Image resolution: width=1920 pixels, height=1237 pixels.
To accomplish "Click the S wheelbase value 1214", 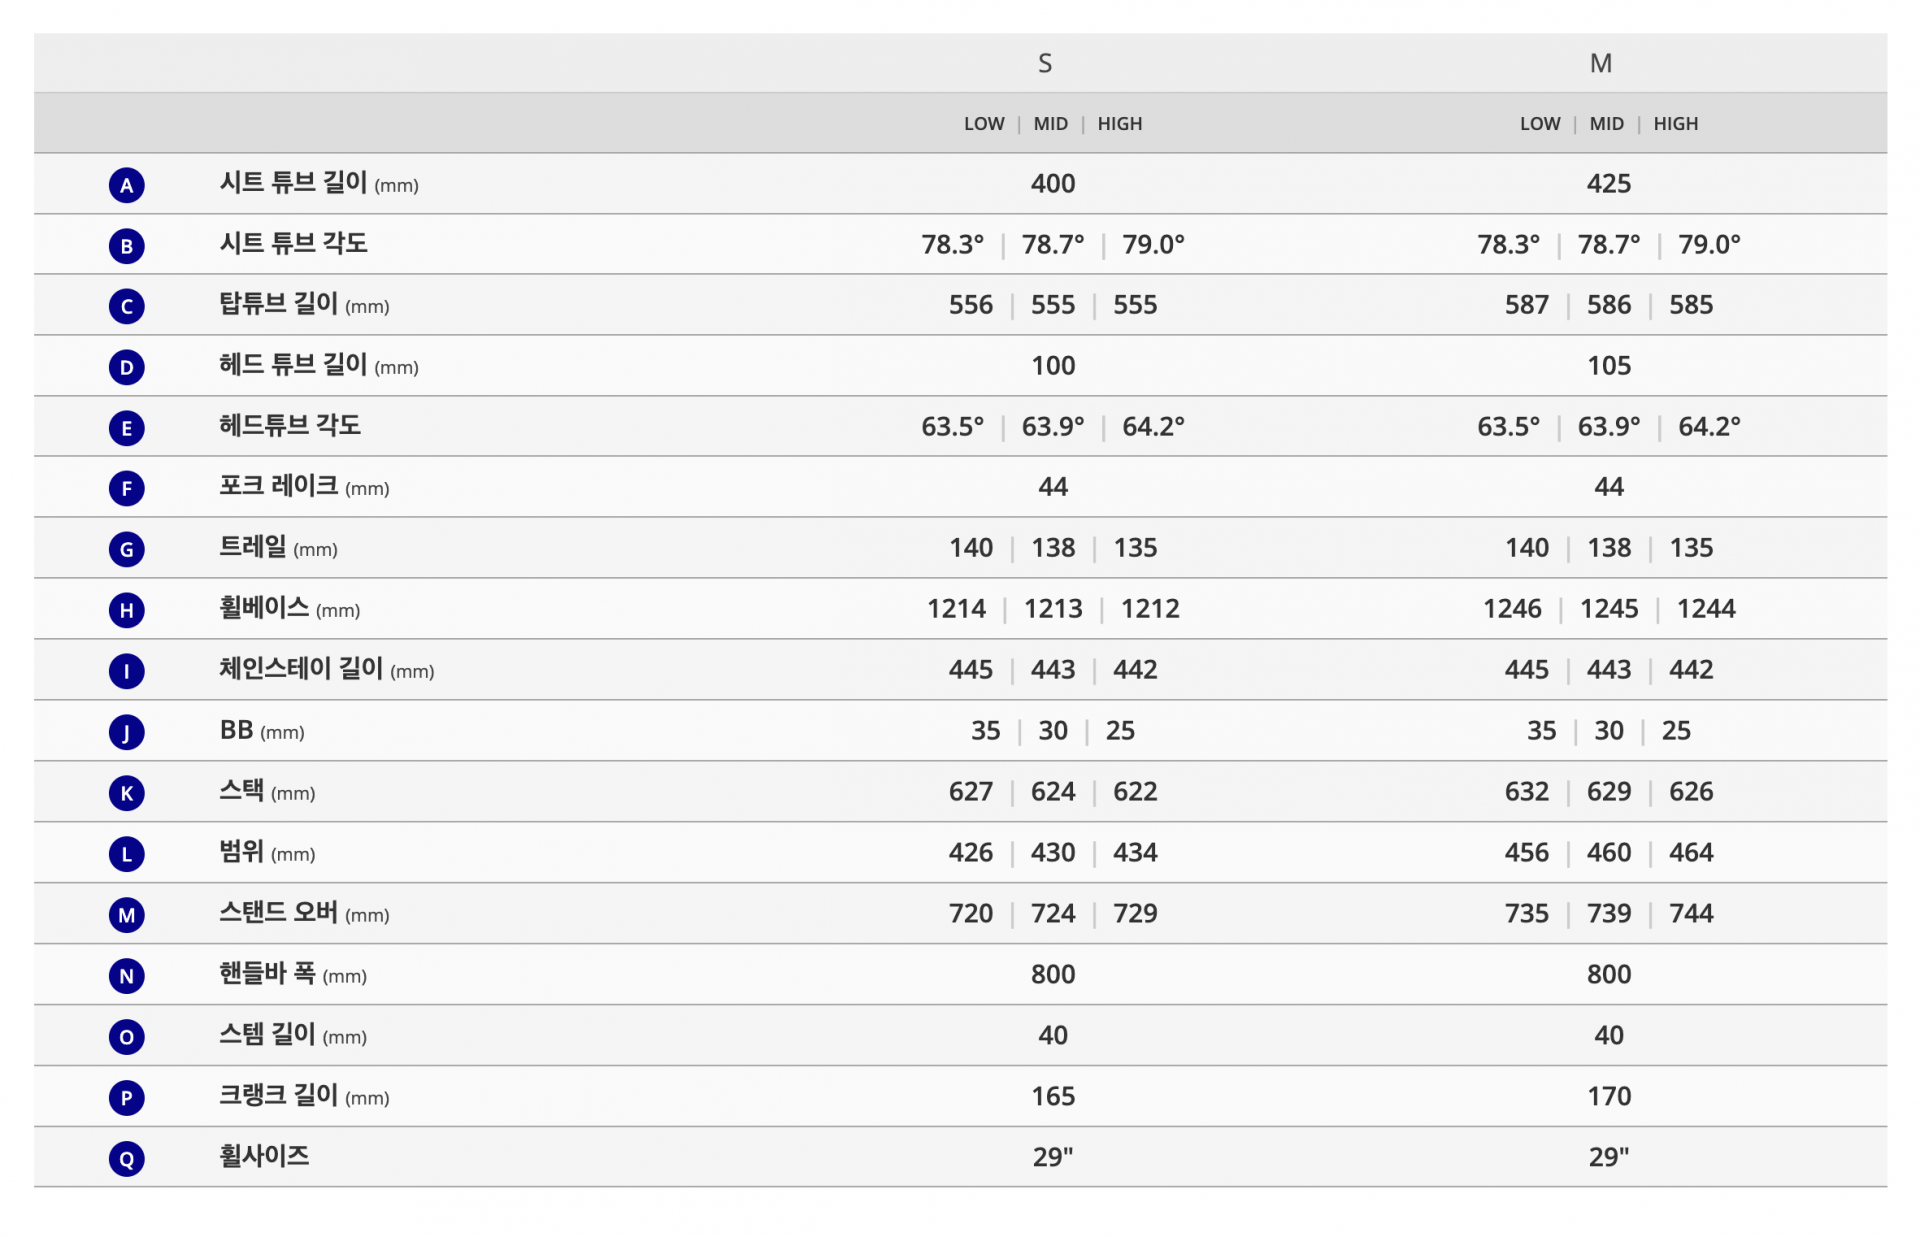I will click(x=956, y=609).
